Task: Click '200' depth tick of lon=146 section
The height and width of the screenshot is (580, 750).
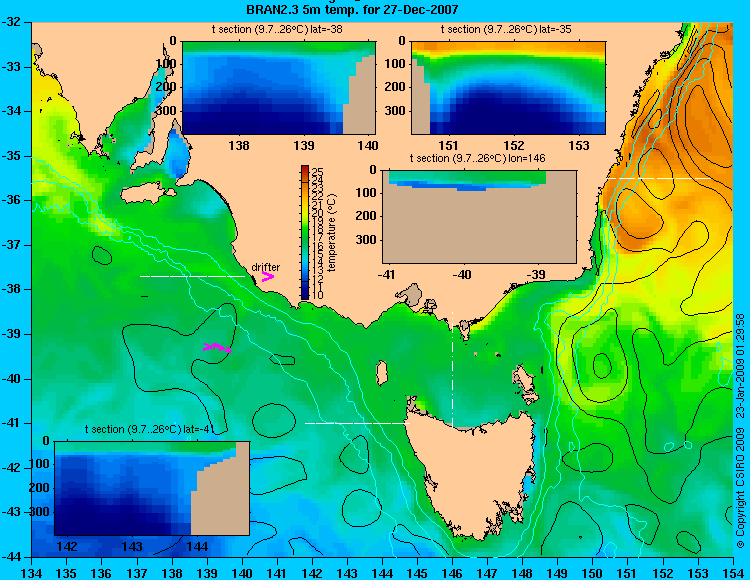Action: (366, 216)
